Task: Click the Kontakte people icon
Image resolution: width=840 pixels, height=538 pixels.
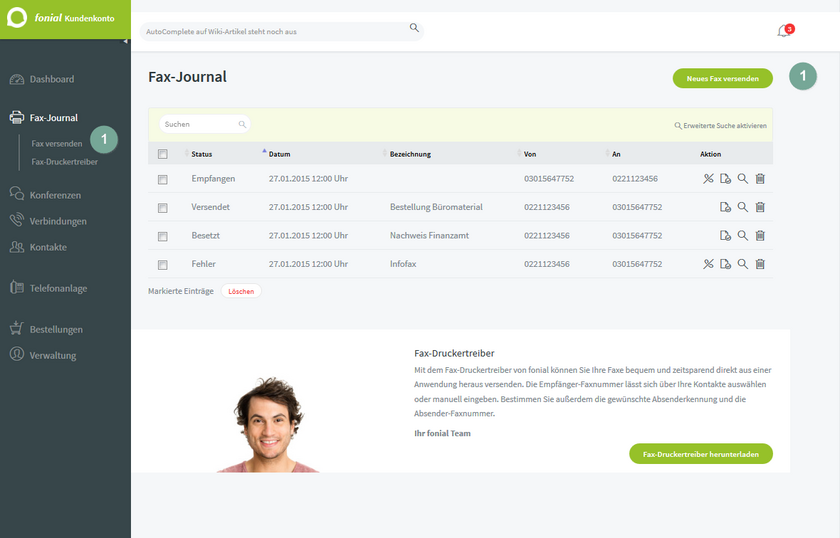Action: (17, 246)
